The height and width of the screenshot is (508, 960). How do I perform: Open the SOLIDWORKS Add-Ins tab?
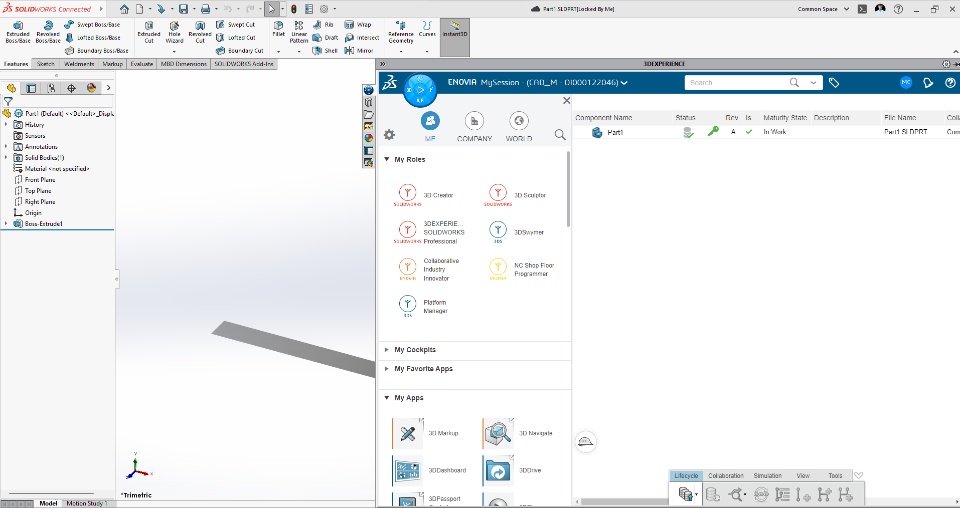[x=244, y=64]
